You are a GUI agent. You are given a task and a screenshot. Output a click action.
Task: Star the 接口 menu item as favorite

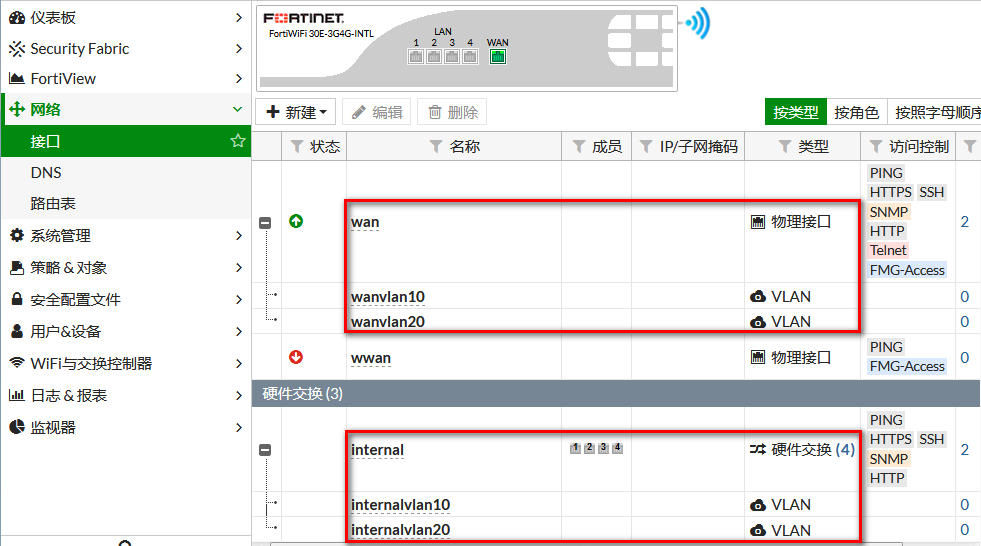tap(238, 141)
